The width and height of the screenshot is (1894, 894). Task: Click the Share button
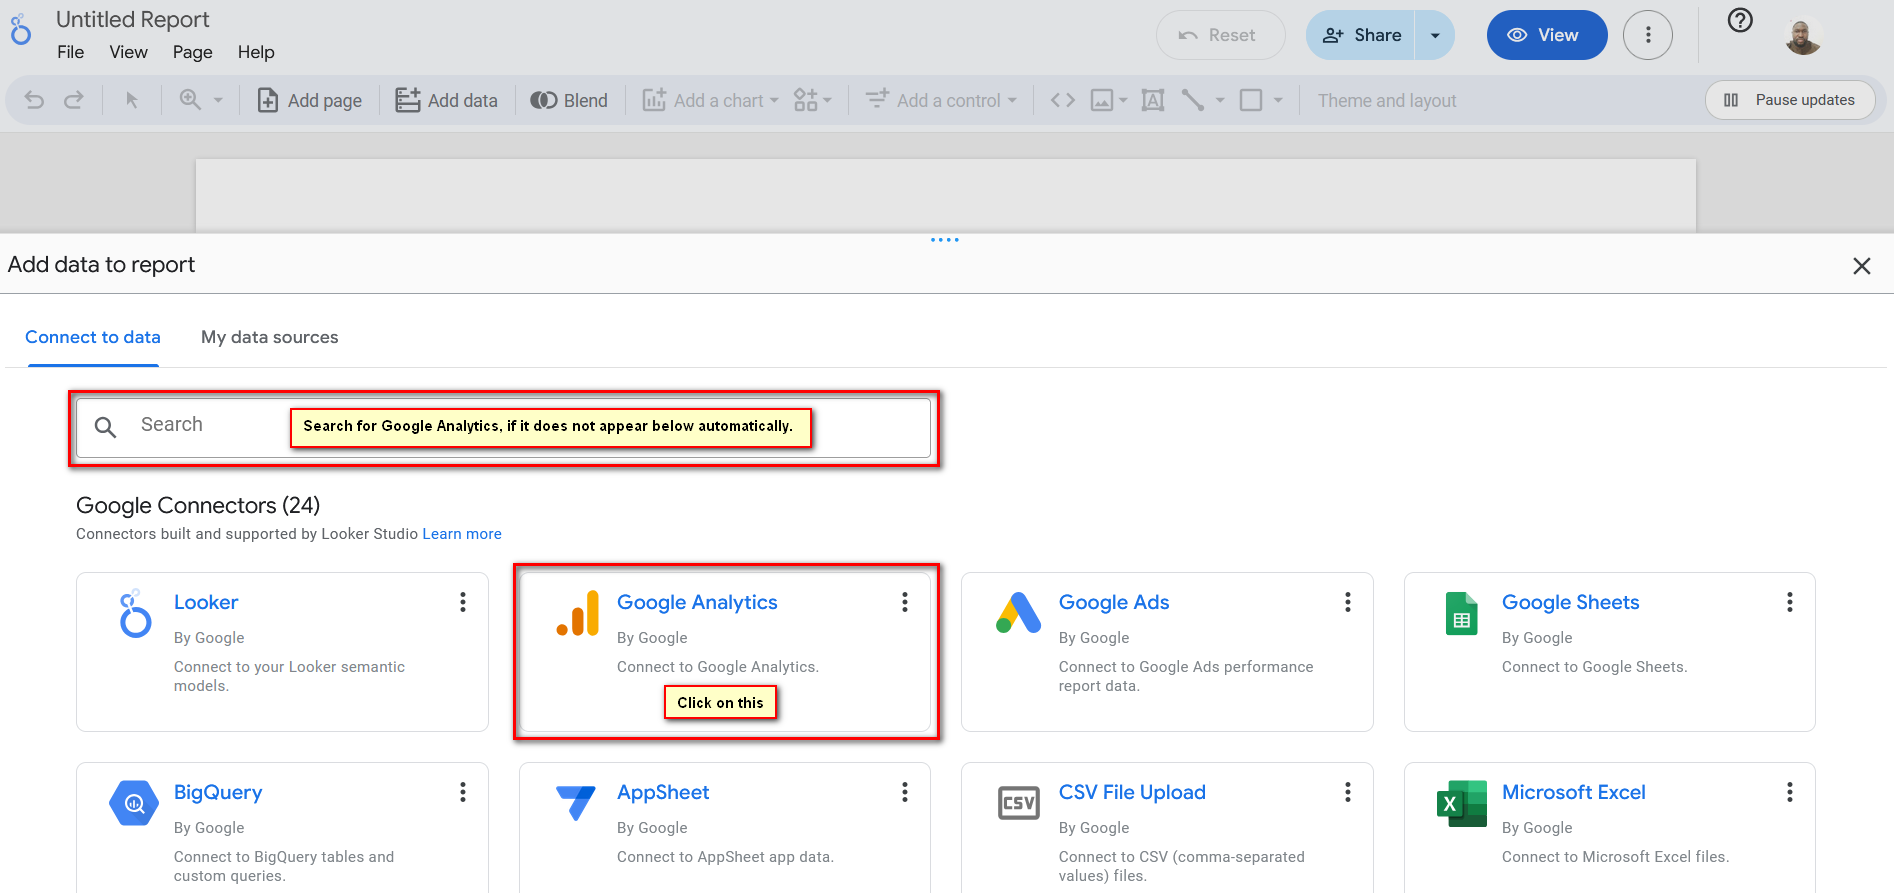point(1361,35)
